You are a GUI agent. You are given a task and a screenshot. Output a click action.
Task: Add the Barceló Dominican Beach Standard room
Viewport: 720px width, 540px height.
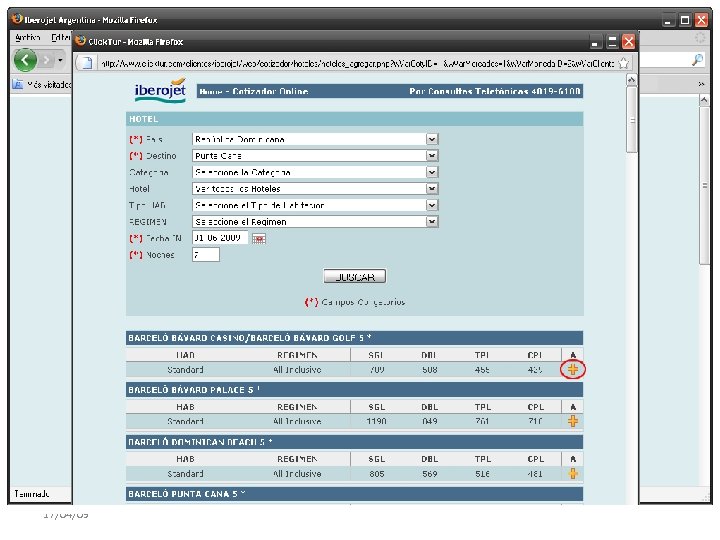click(573, 473)
